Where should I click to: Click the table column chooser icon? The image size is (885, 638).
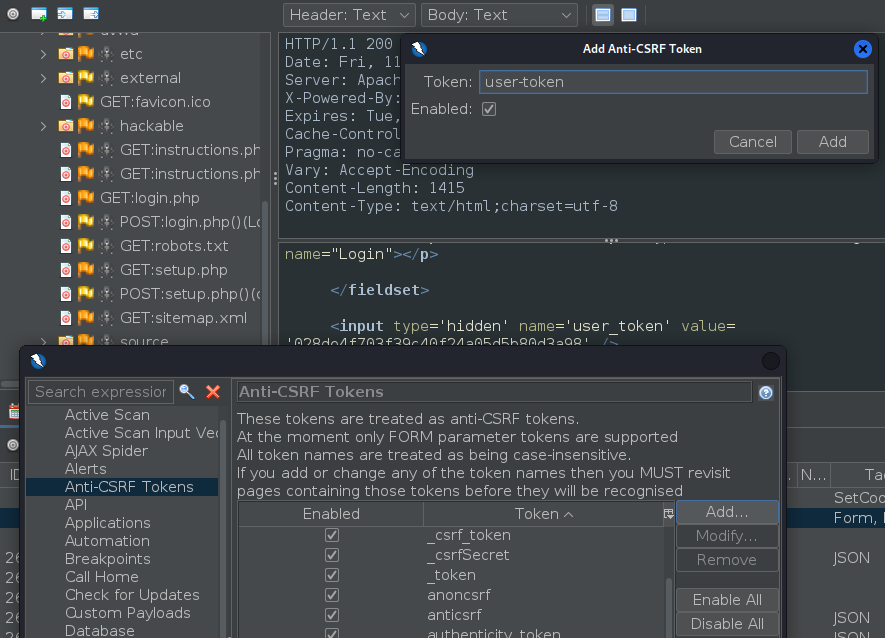668,514
